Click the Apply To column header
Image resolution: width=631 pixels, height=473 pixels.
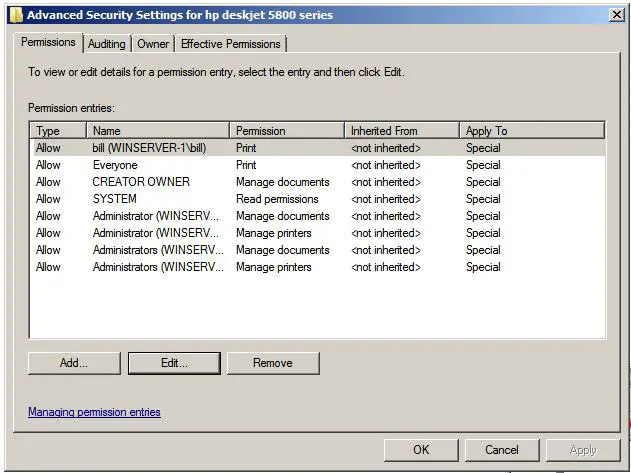[x=532, y=131]
